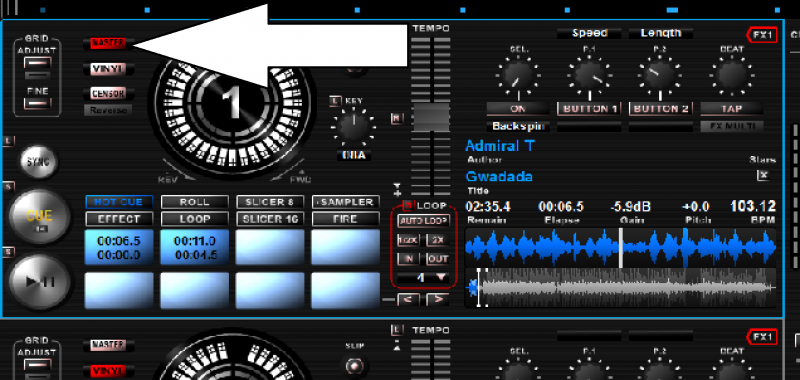
Task: Toggle the CENSOR button
Action: tap(109, 94)
